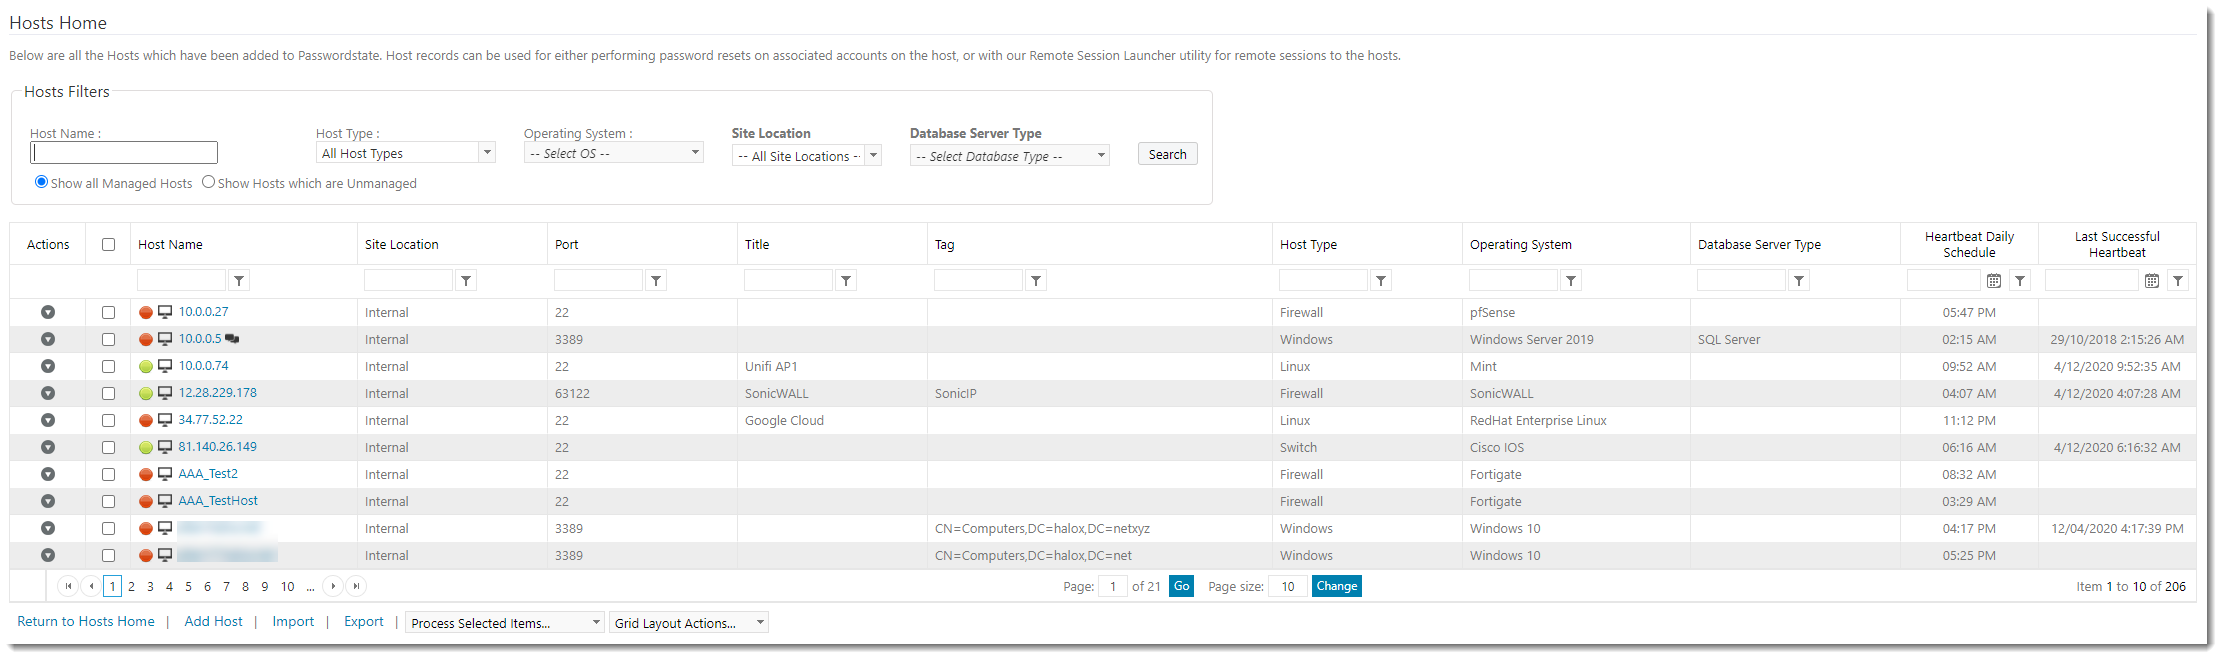Select Show Hosts which are Unmanaged
Image resolution: width=2222 pixels, height=659 pixels.
tap(208, 182)
